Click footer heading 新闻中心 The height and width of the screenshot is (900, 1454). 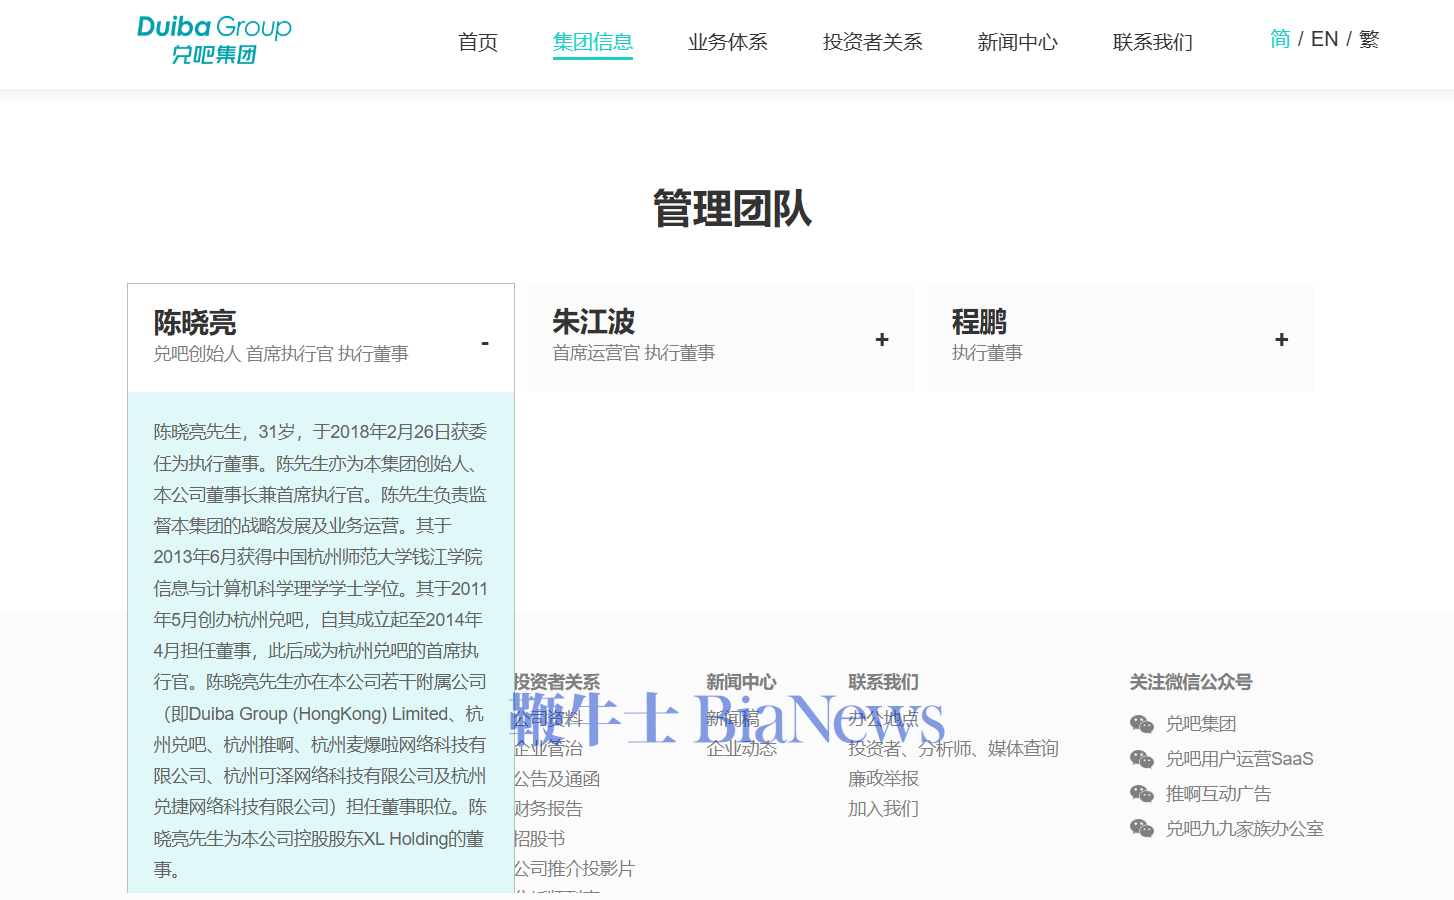(741, 682)
